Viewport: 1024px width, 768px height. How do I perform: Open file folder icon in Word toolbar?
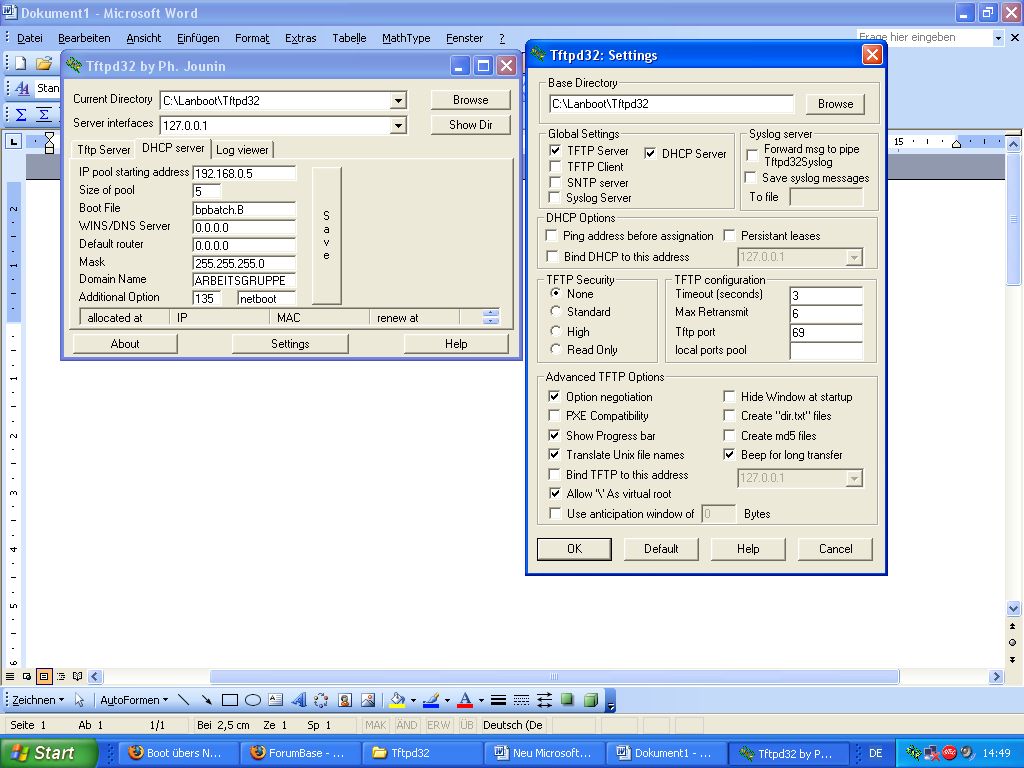(x=44, y=63)
